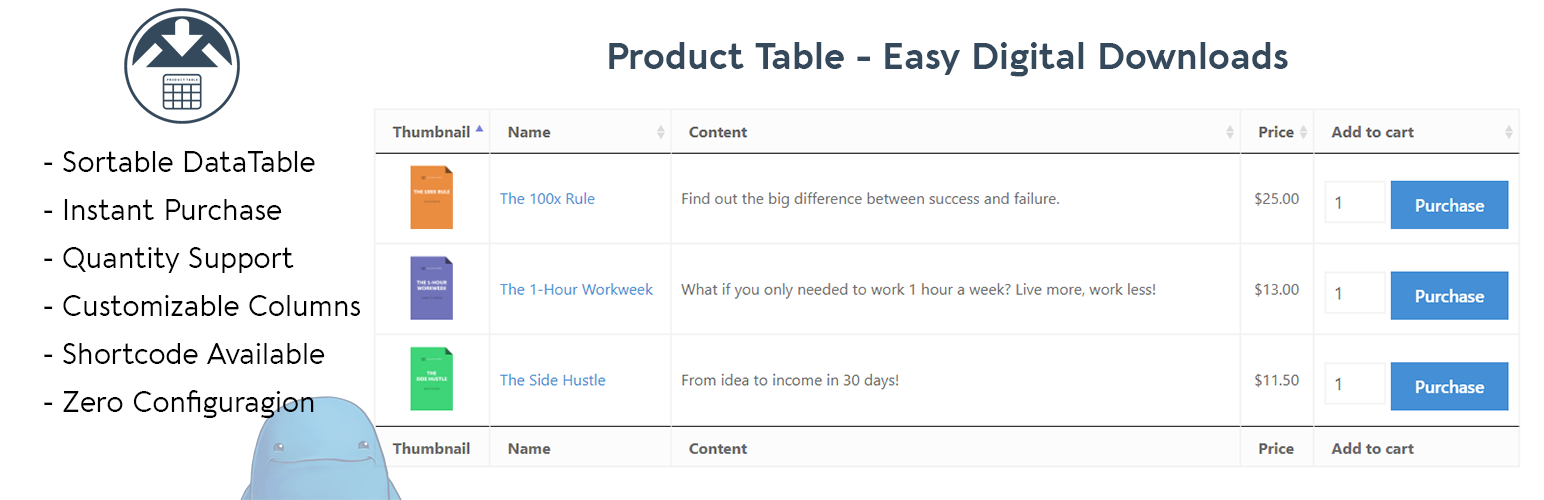Focus quantity field for The 100x Rule
The height and width of the screenshot is (500, 1544).
(1354, 203)
